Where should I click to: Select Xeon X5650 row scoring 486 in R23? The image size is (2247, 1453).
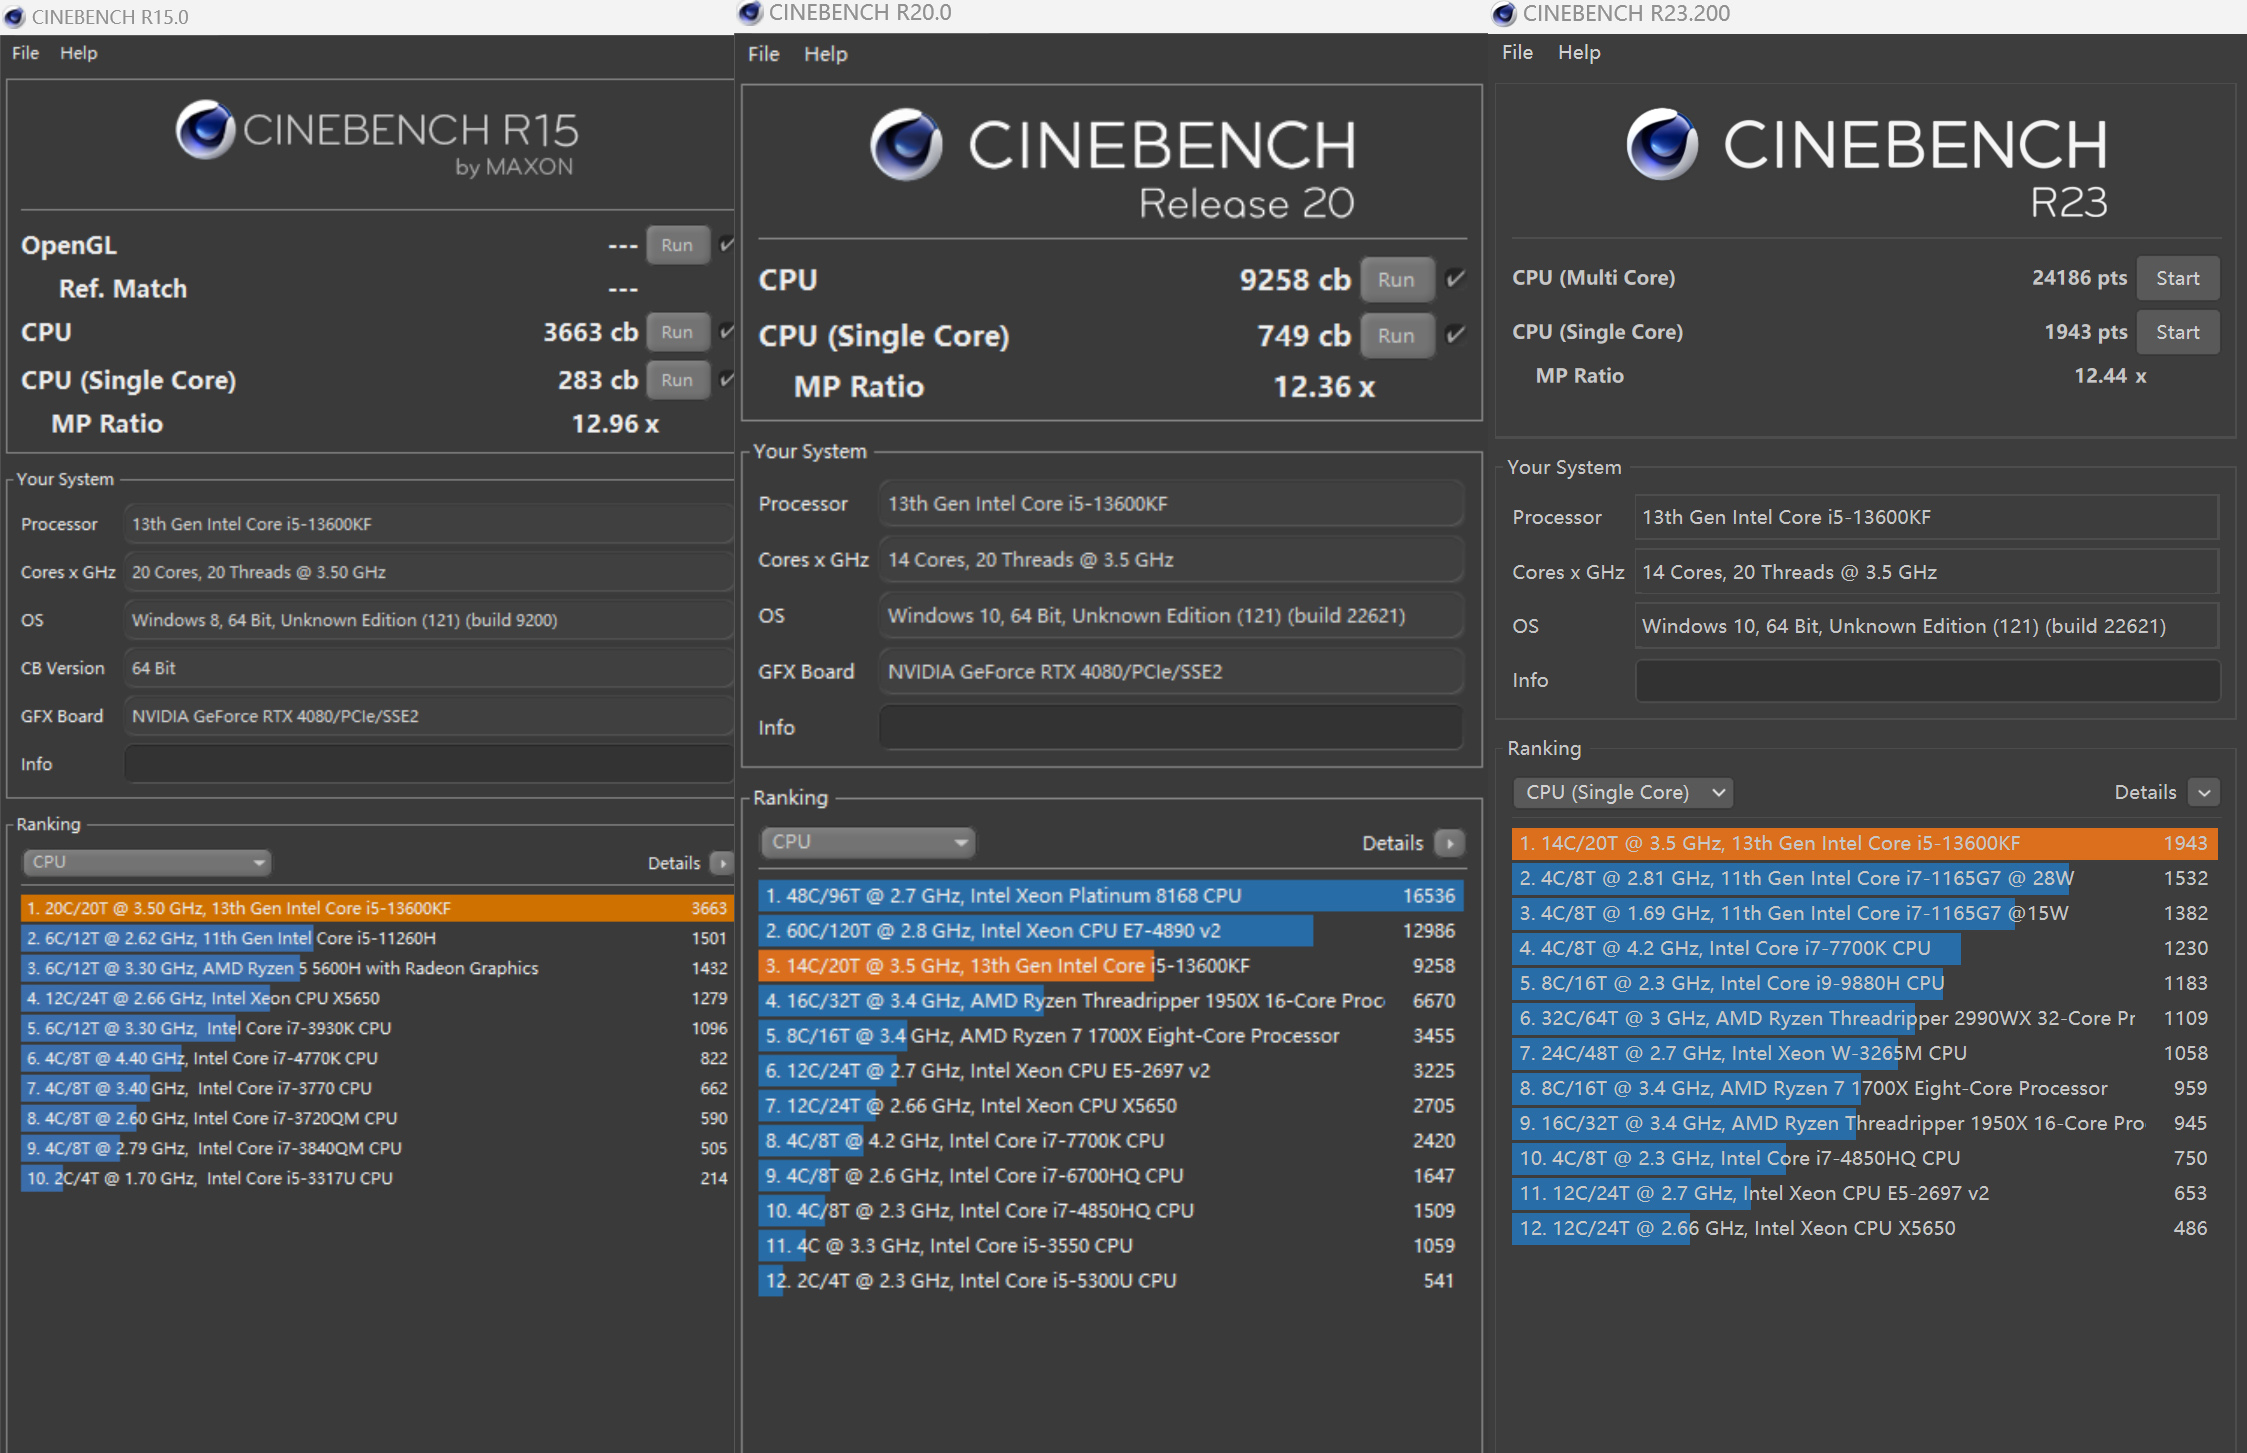coord(1865,1228)
